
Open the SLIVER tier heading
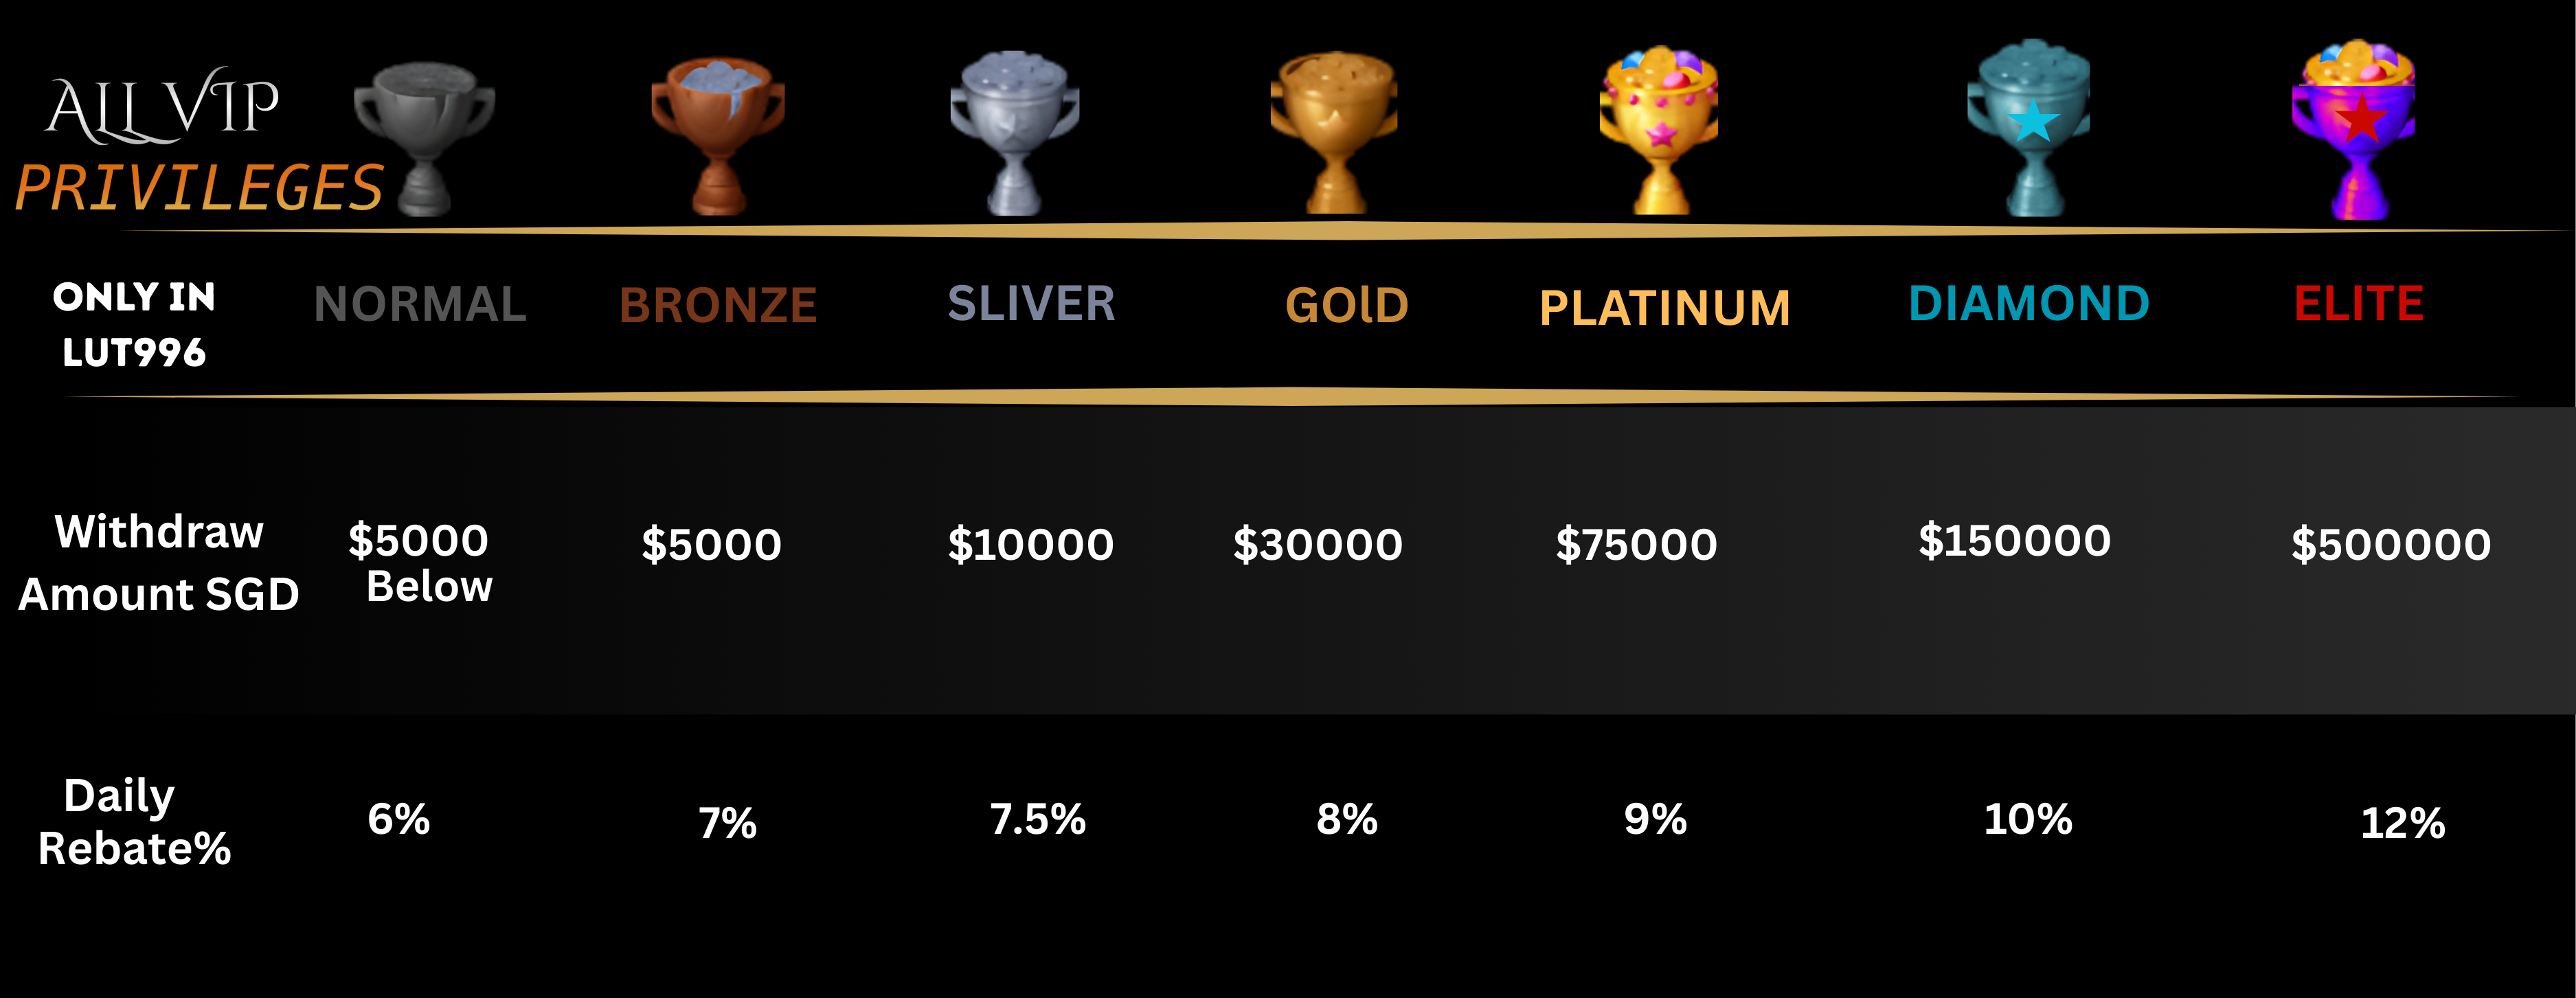click(x=1031, y=303)
